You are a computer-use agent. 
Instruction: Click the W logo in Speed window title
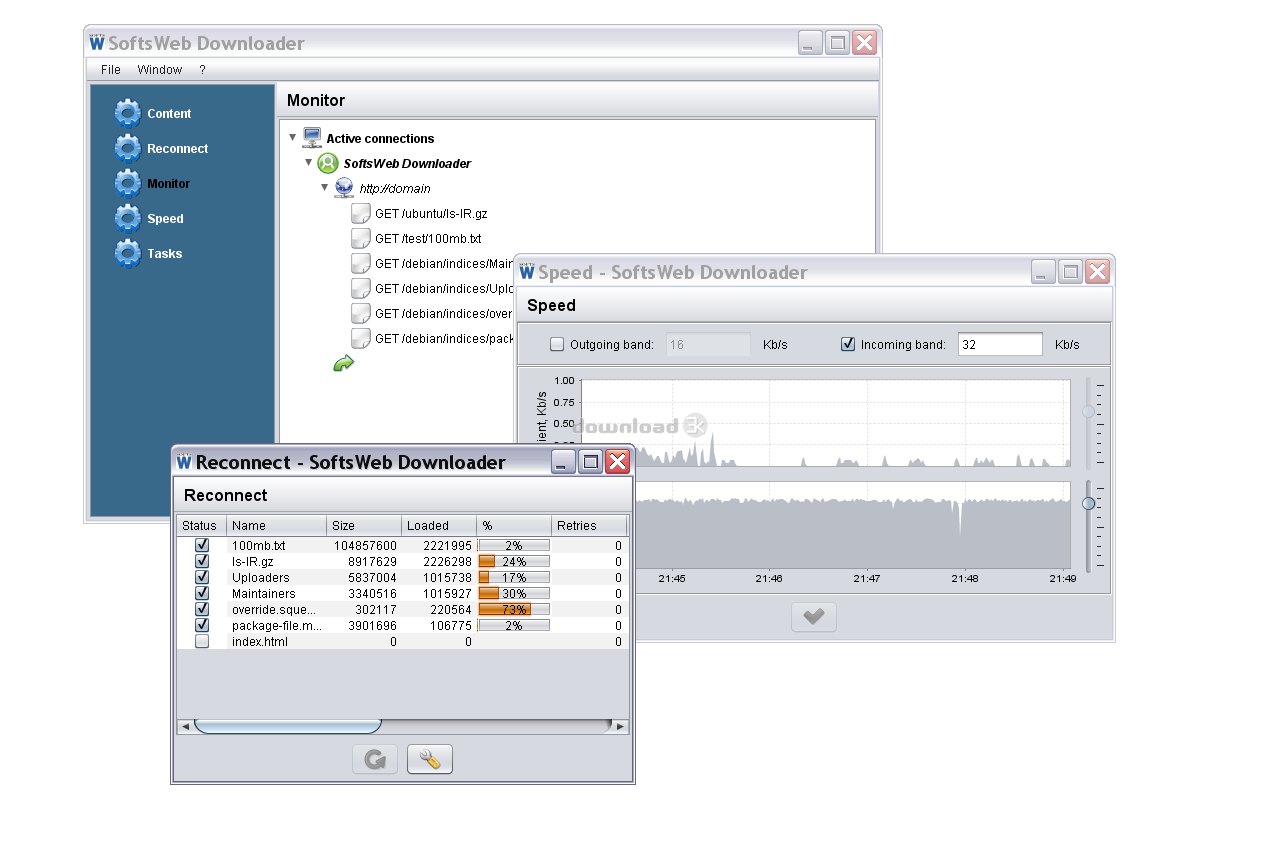tap(527, 271)
